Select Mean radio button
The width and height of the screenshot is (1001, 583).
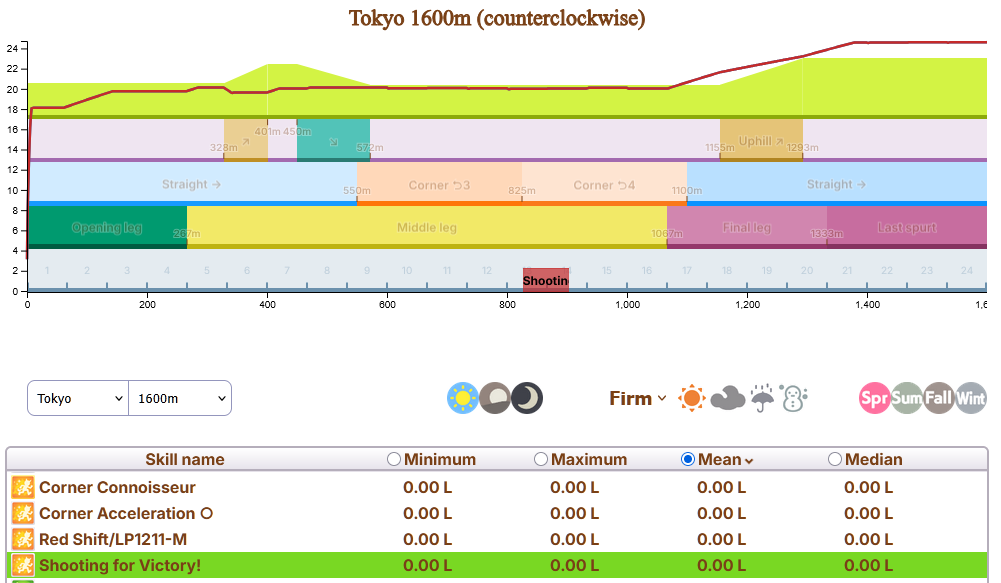click(688, 459)
